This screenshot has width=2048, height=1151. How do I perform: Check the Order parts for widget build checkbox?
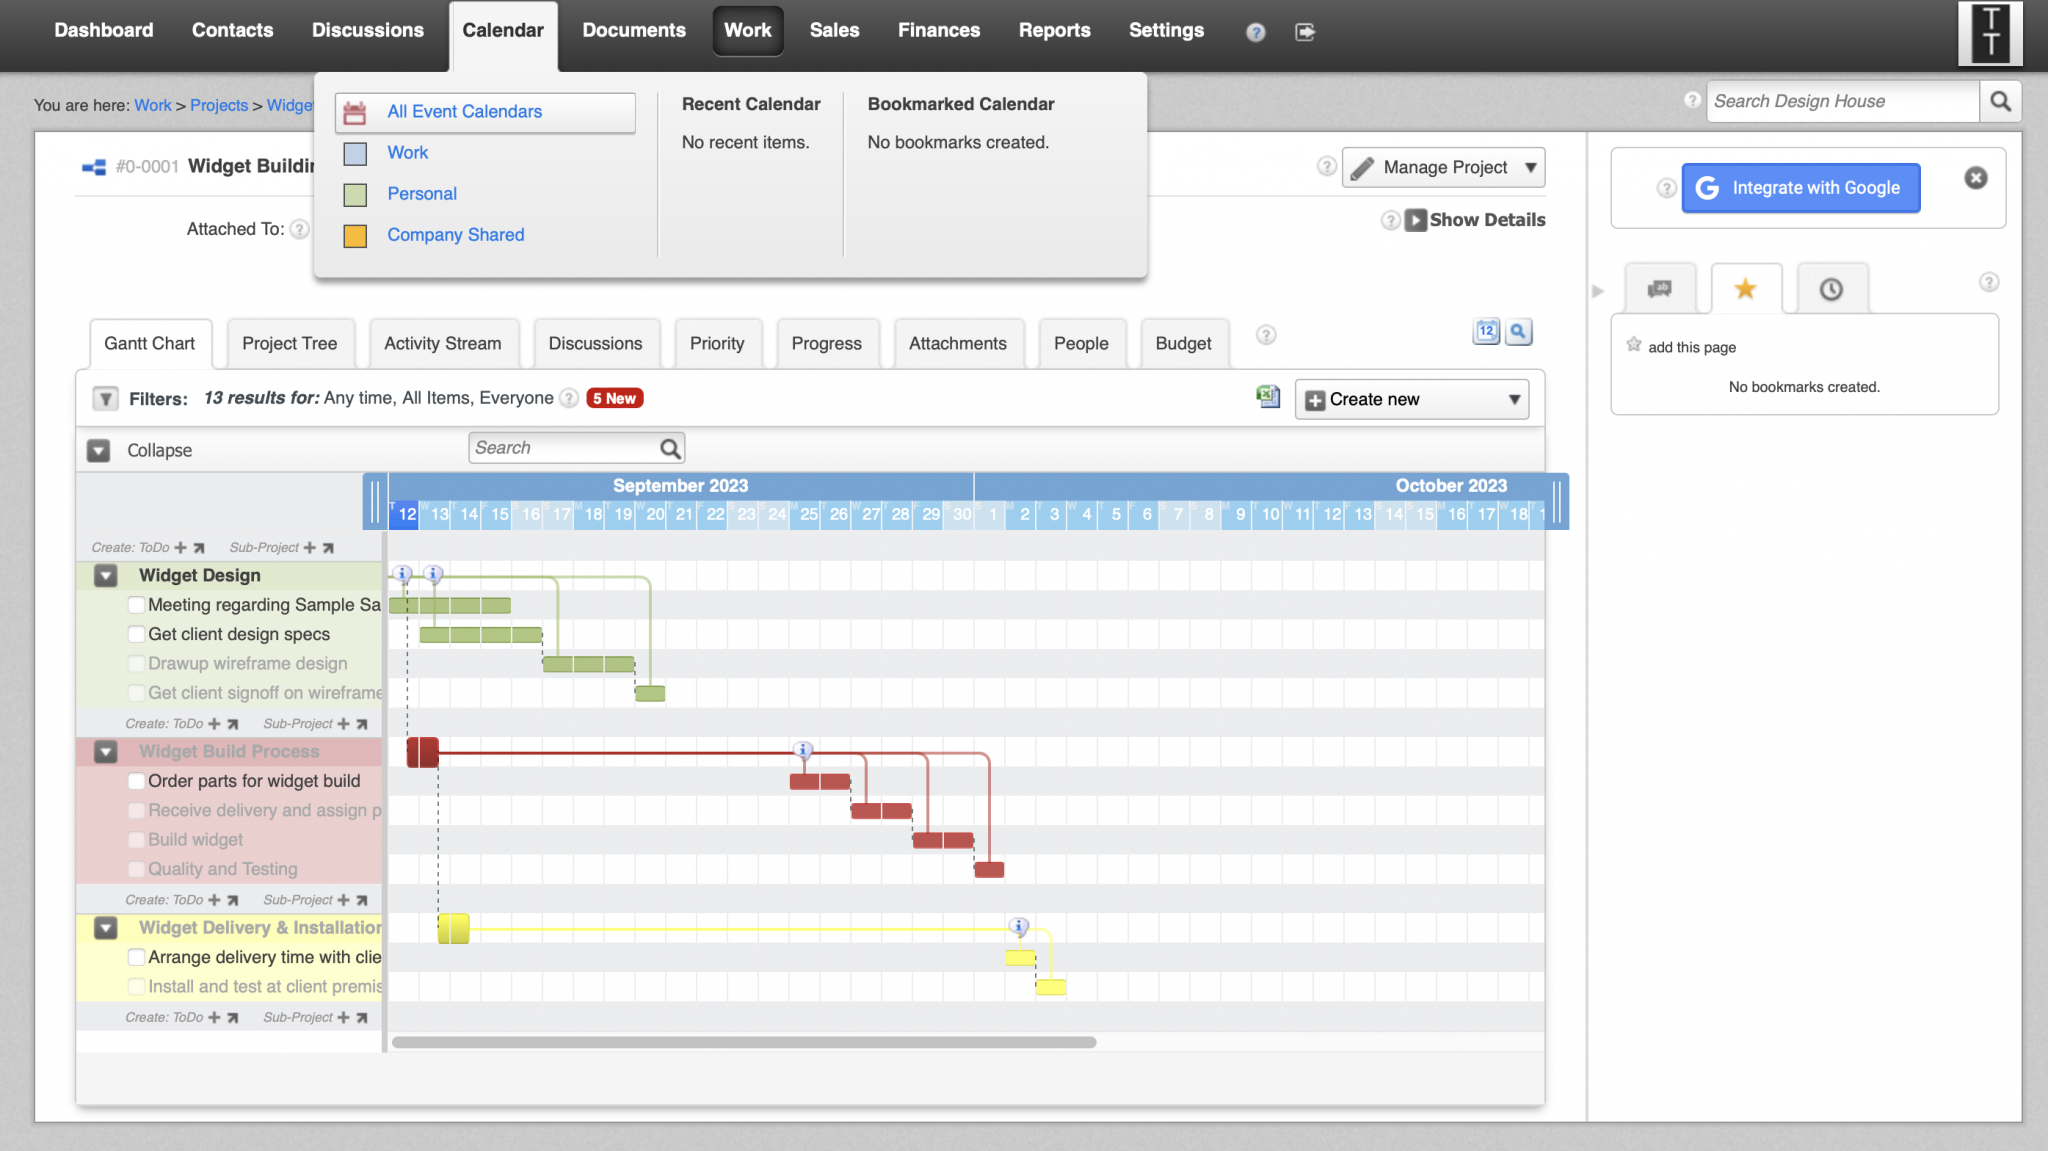136,781
